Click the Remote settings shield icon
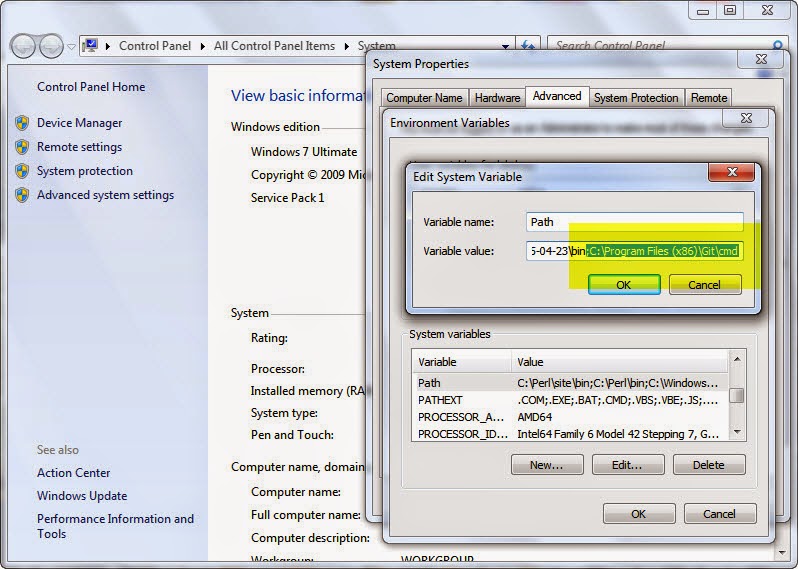This screenshot has width=798, height=569. coord(22,147)
